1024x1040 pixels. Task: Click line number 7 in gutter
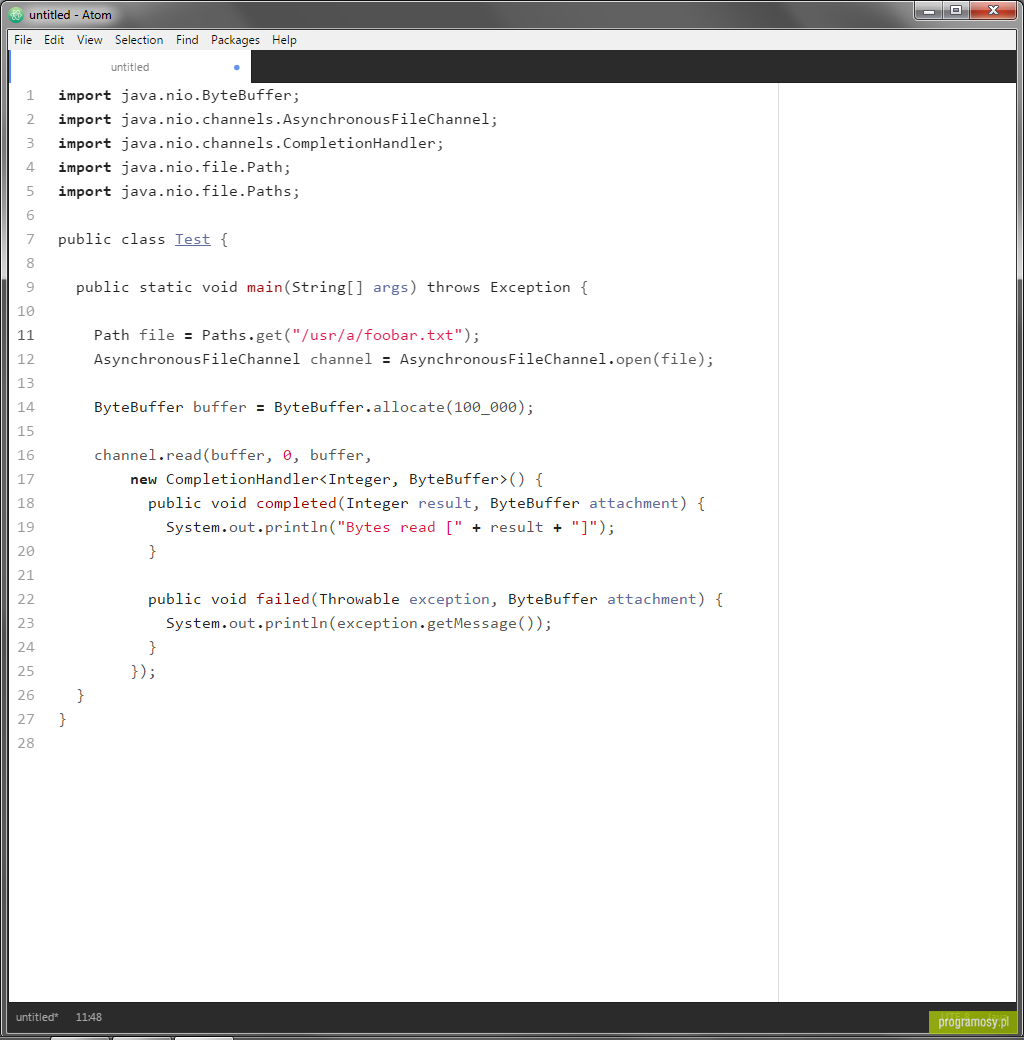[30, 239]
